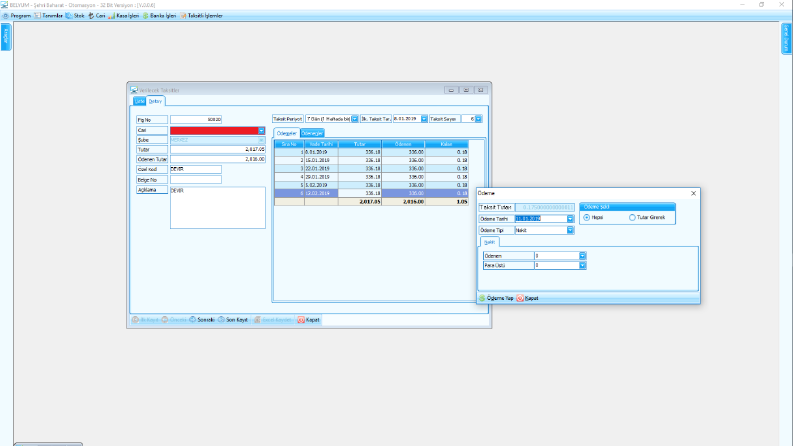
Task: Open the Ödeme Tipi dropdown
Action: [570, 230]
